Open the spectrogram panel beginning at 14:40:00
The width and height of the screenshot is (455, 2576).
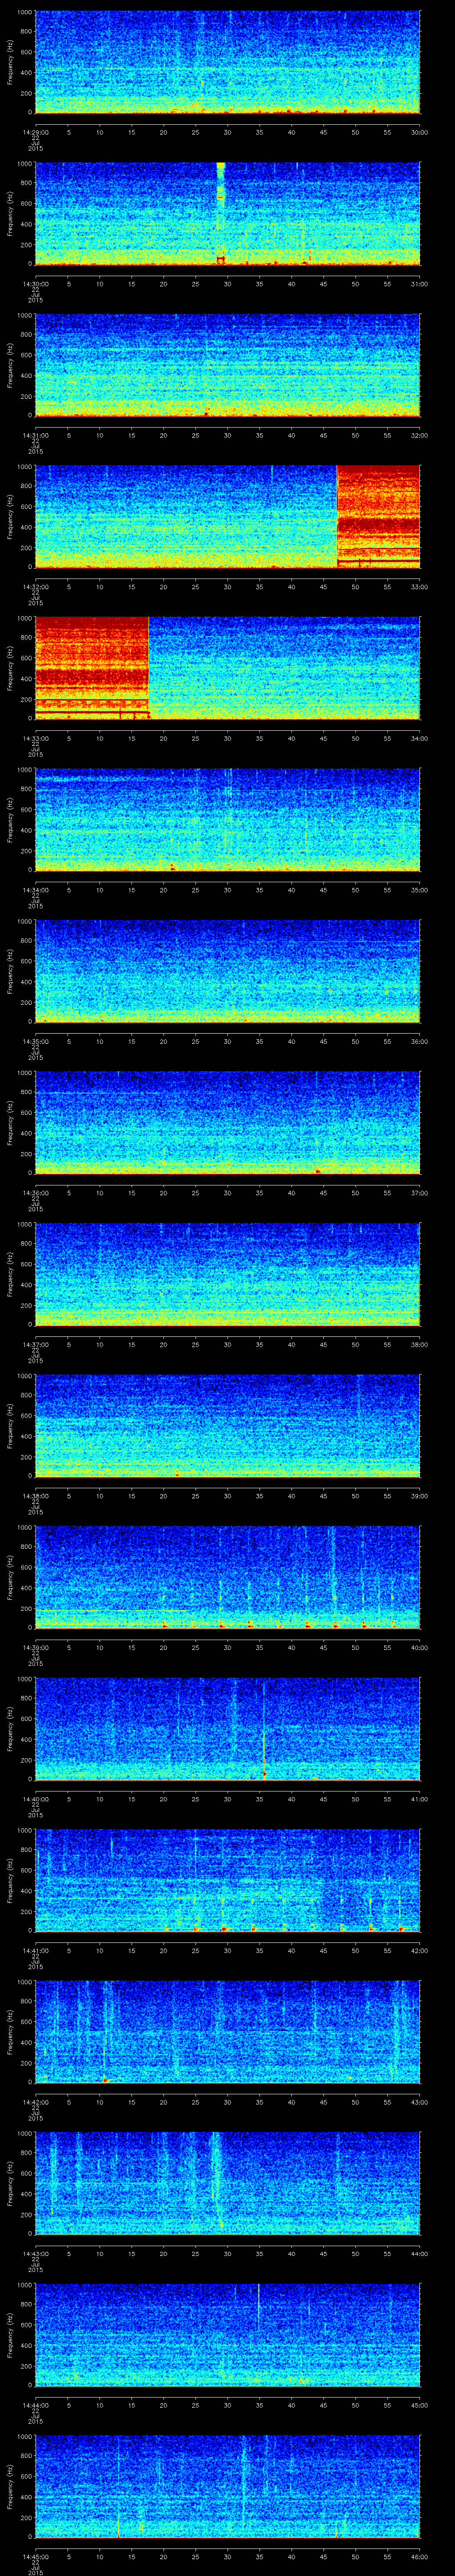click(227, 1729)
